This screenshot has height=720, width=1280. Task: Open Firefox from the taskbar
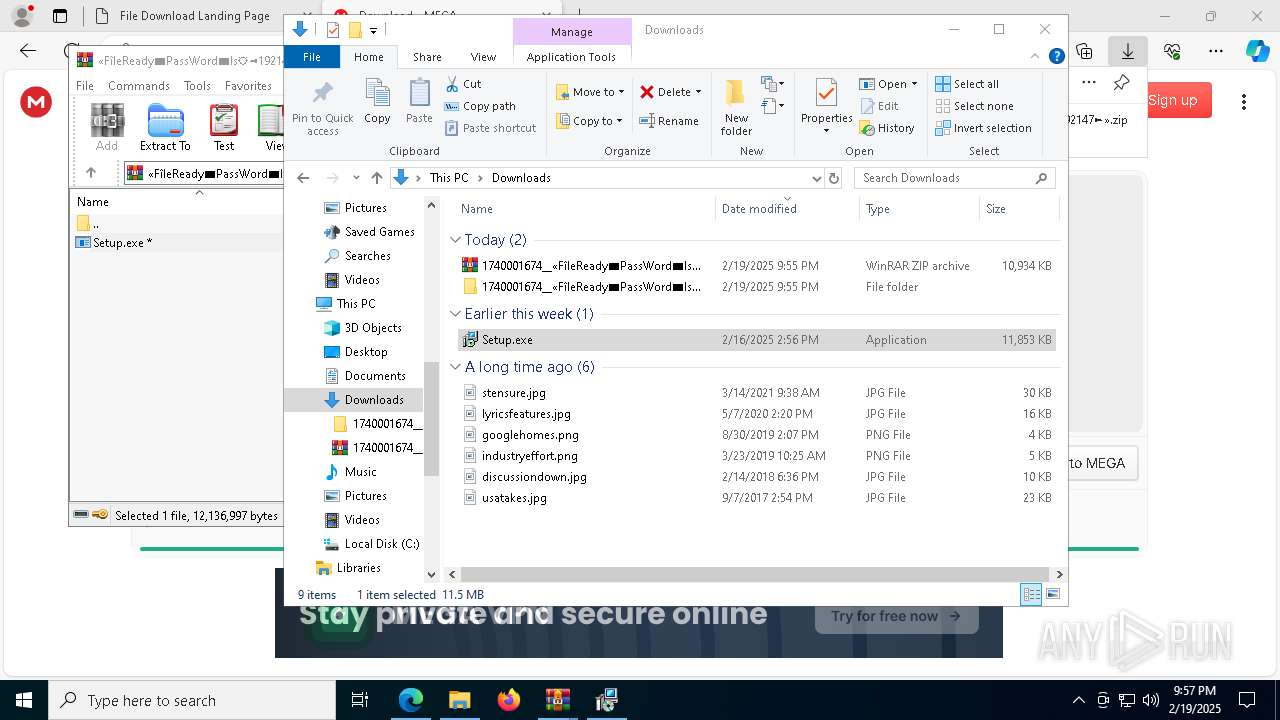[x=508, y=700]
